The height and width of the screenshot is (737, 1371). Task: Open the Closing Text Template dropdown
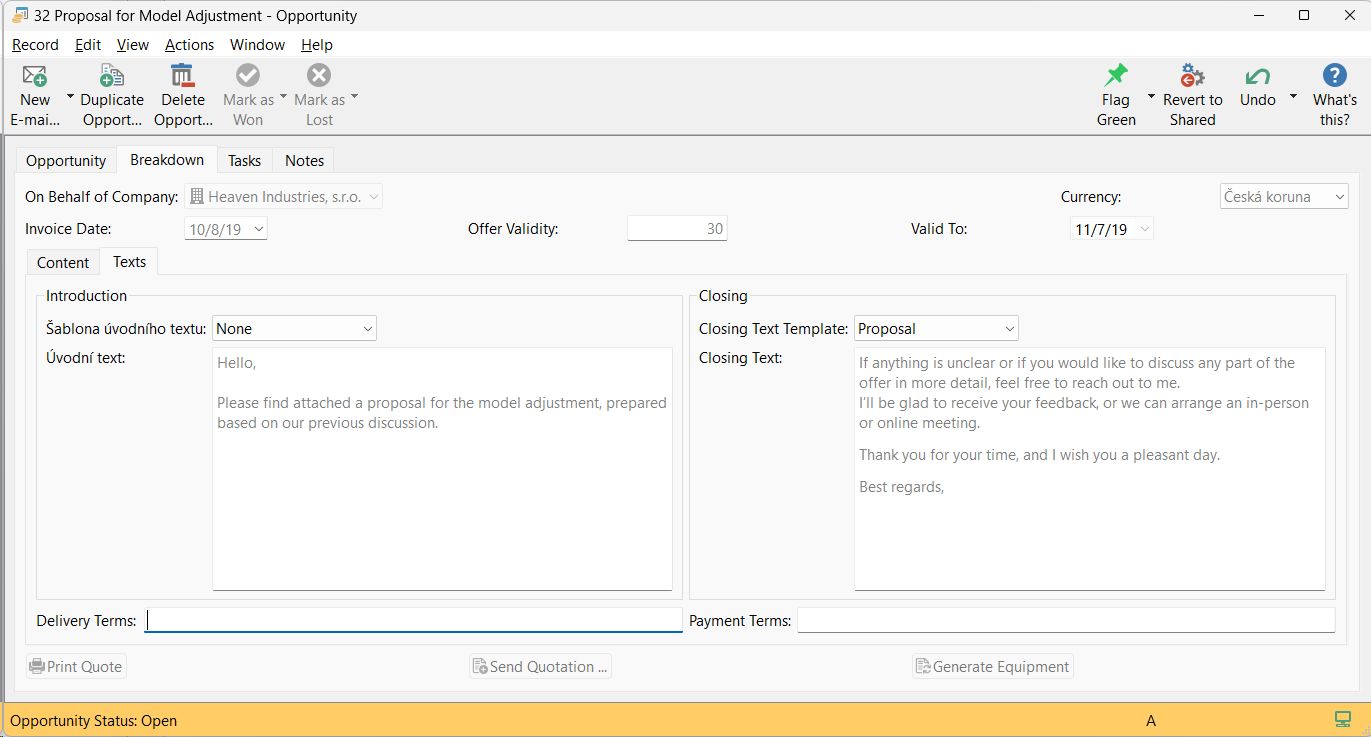tap(1008, 329)
